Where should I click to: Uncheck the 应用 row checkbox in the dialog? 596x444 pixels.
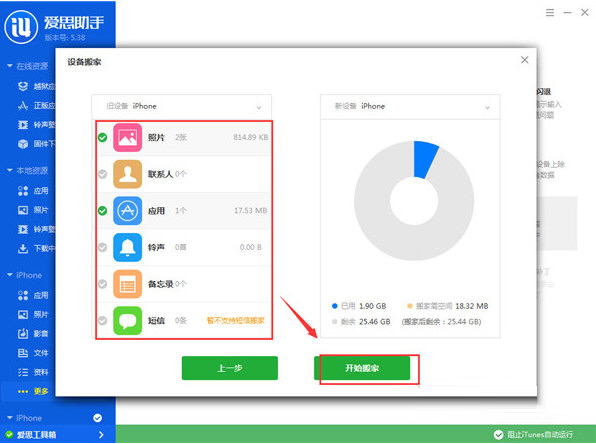[x=102, y=211]
